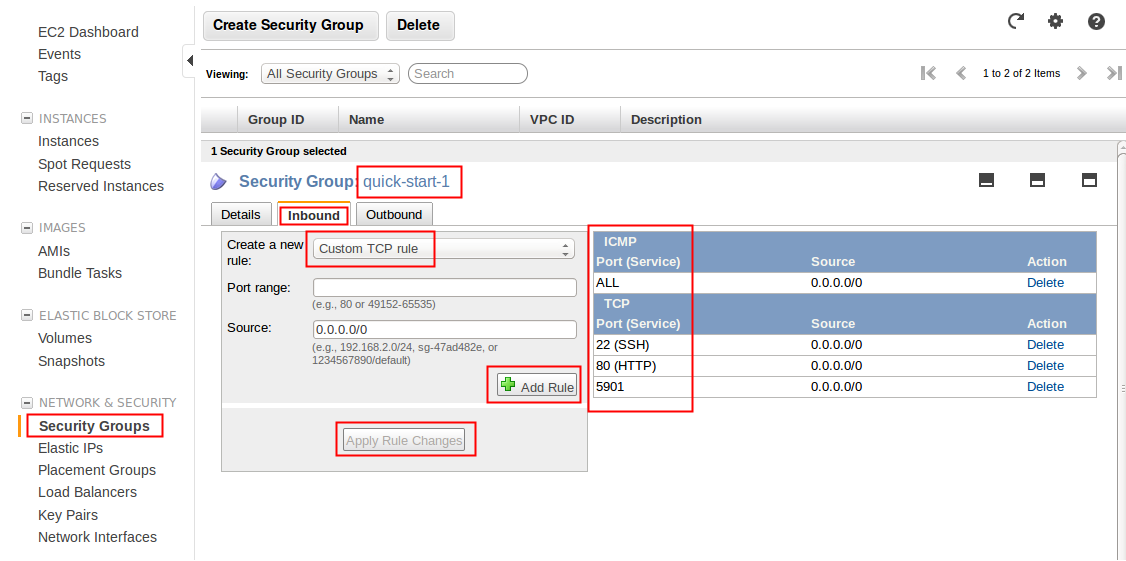The width and height of the screenshot is (1126, 561).
Task: Click the Add Rule button
Action: tap(537, 387)
